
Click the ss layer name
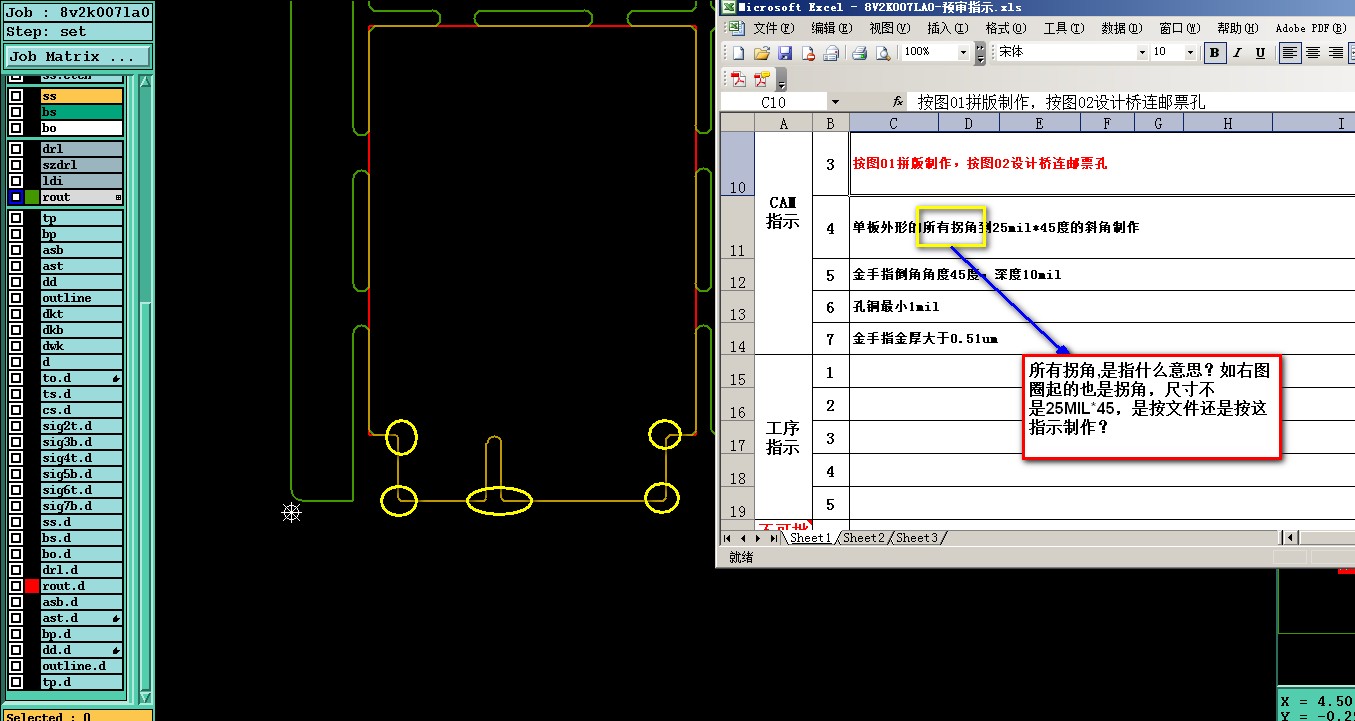click(x=81, y=96)
